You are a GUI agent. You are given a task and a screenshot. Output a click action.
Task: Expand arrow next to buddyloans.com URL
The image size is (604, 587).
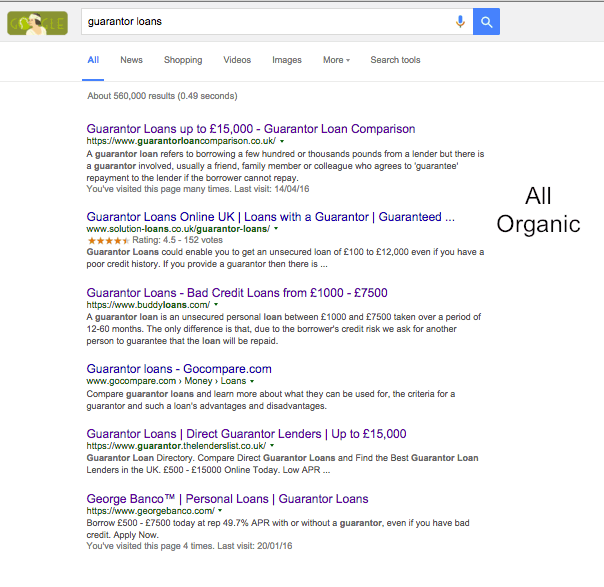pyautogui.click(x=216, y=305)
